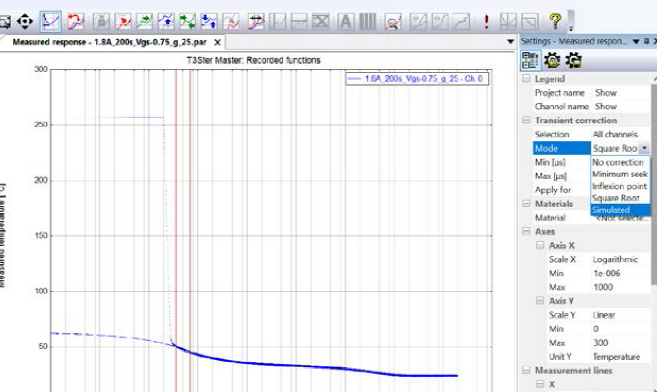
Task: Click the red looping arrows curve icon
Action: point(76,21)
